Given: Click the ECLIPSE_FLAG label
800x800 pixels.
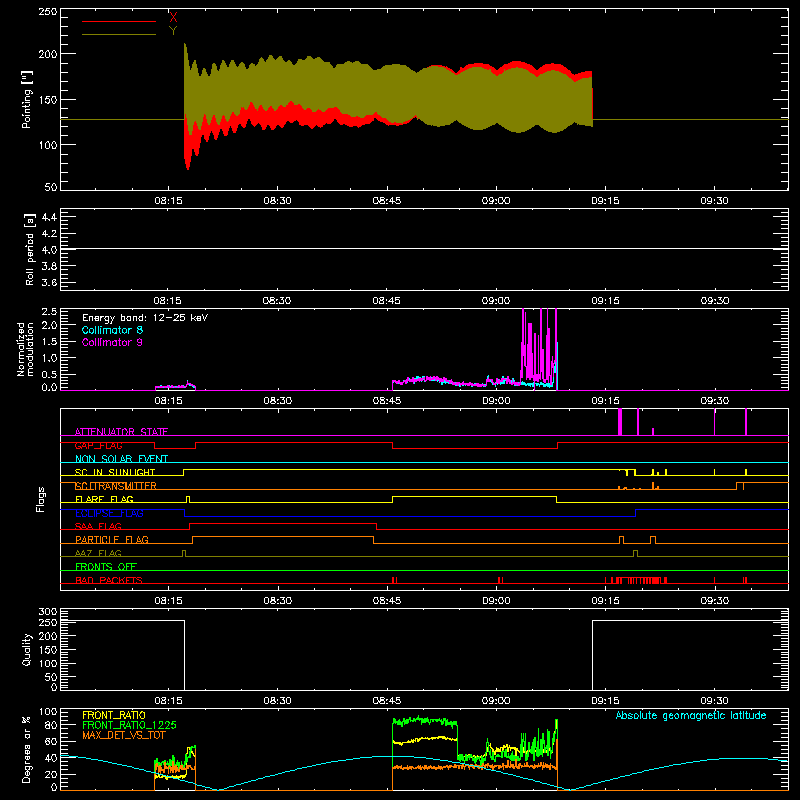Looking at the screenshot, I should click(109, 513).
